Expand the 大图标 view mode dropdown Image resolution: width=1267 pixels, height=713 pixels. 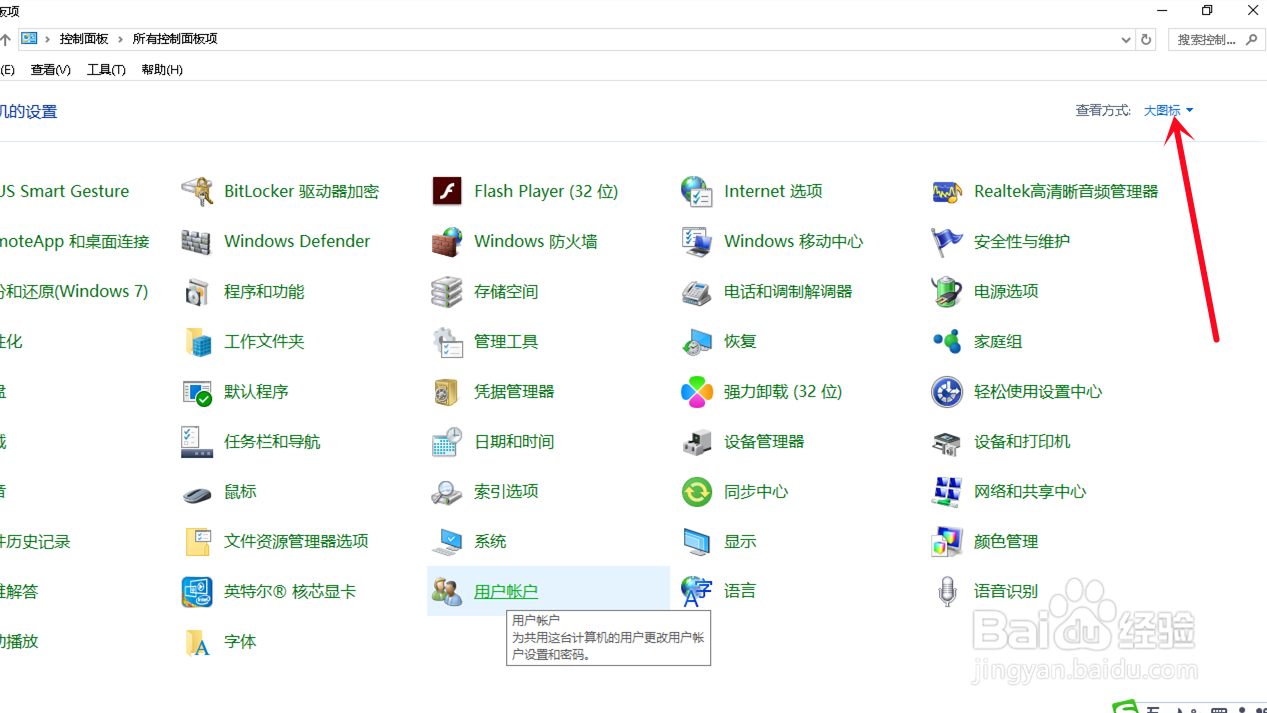click(1169, 110)
